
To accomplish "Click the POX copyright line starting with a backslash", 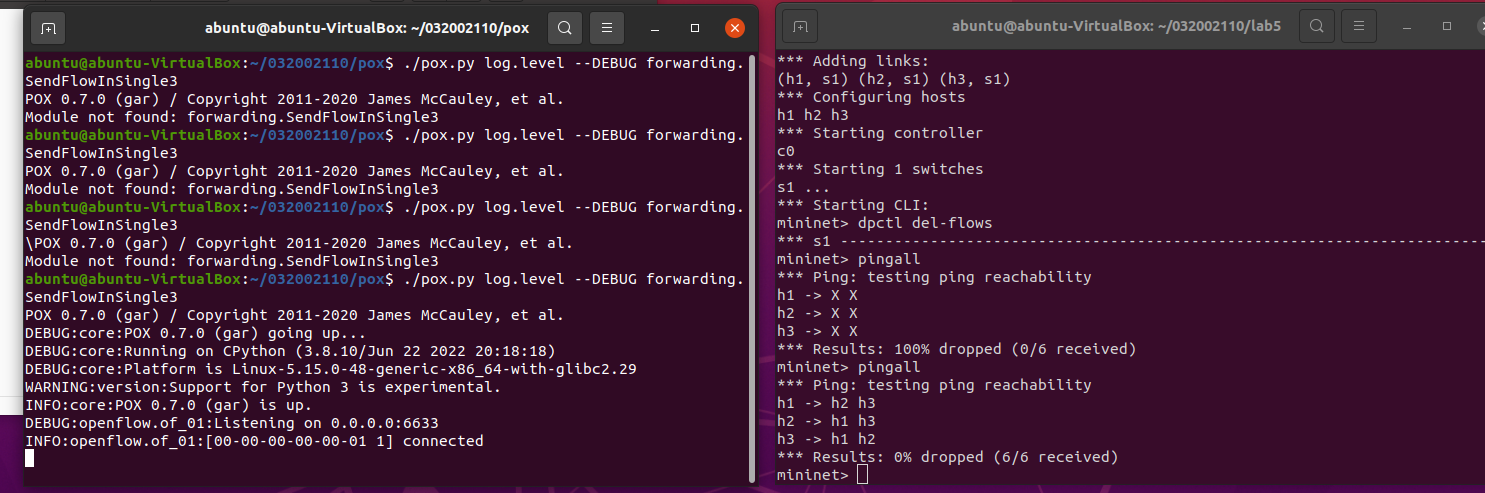I will 299,243.
